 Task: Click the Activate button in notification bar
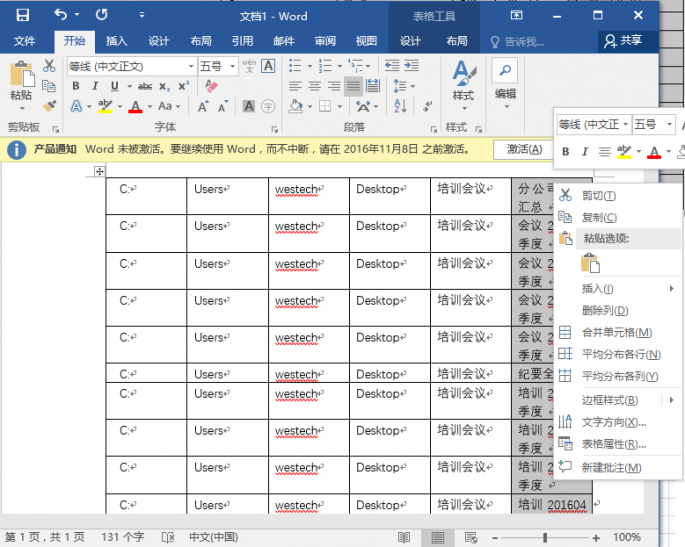(x=525, y=149)
